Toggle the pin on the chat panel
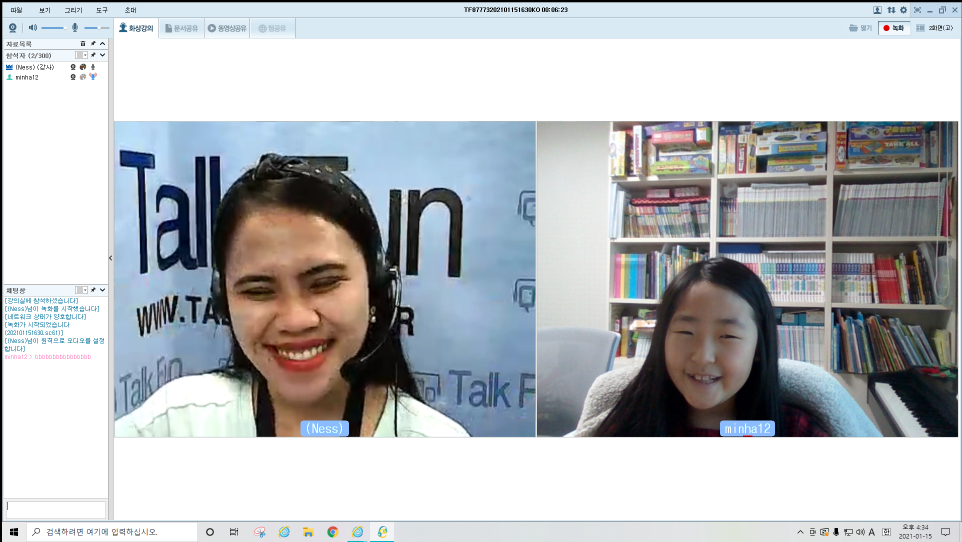This screenshot has width=962, height=542. 93,290
